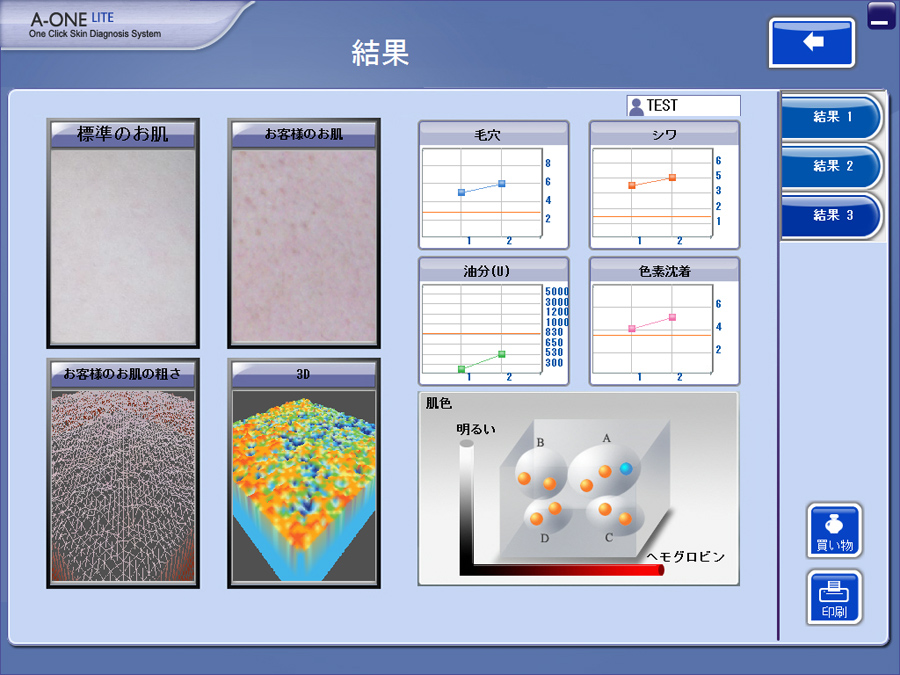Select the TEST user name field
Screen dimensions: 900x675
[692, 106]
